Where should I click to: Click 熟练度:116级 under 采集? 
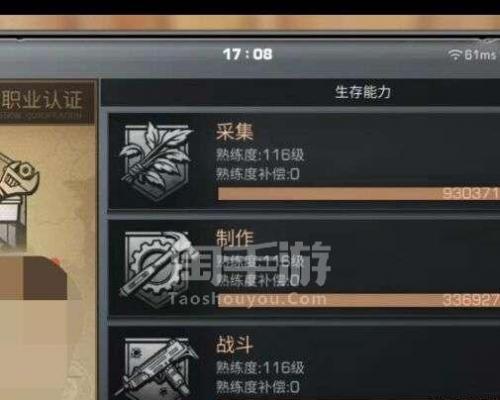click(260, 155)
